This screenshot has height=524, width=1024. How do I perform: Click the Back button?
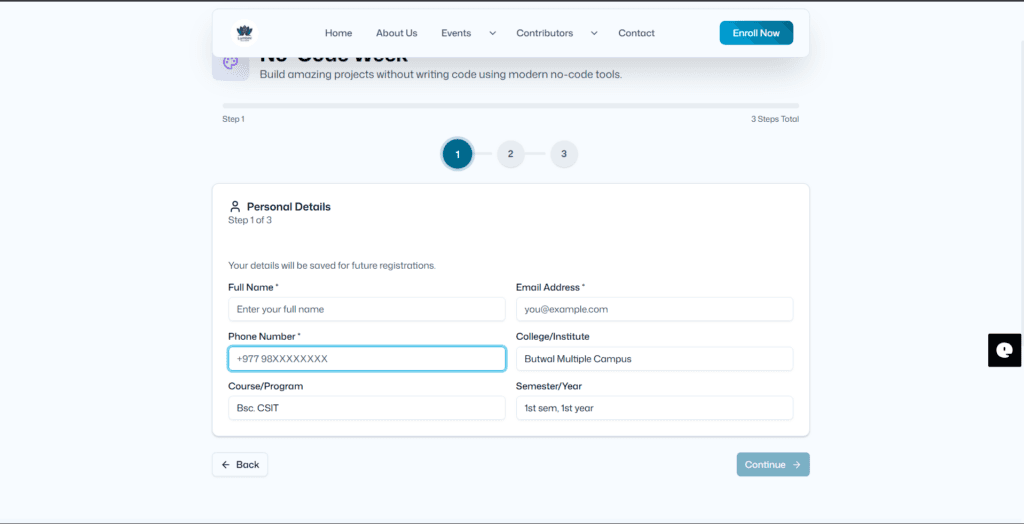point(240,465)
